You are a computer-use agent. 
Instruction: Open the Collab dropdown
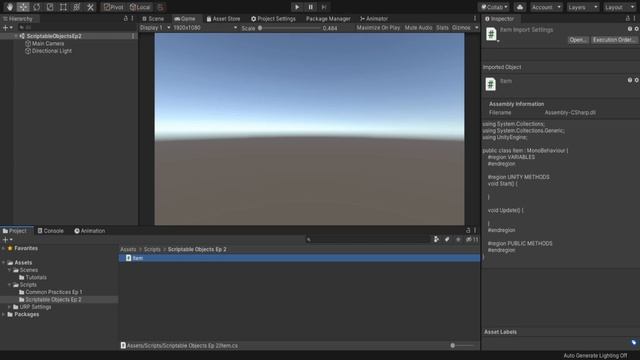[x=494, y=7]
